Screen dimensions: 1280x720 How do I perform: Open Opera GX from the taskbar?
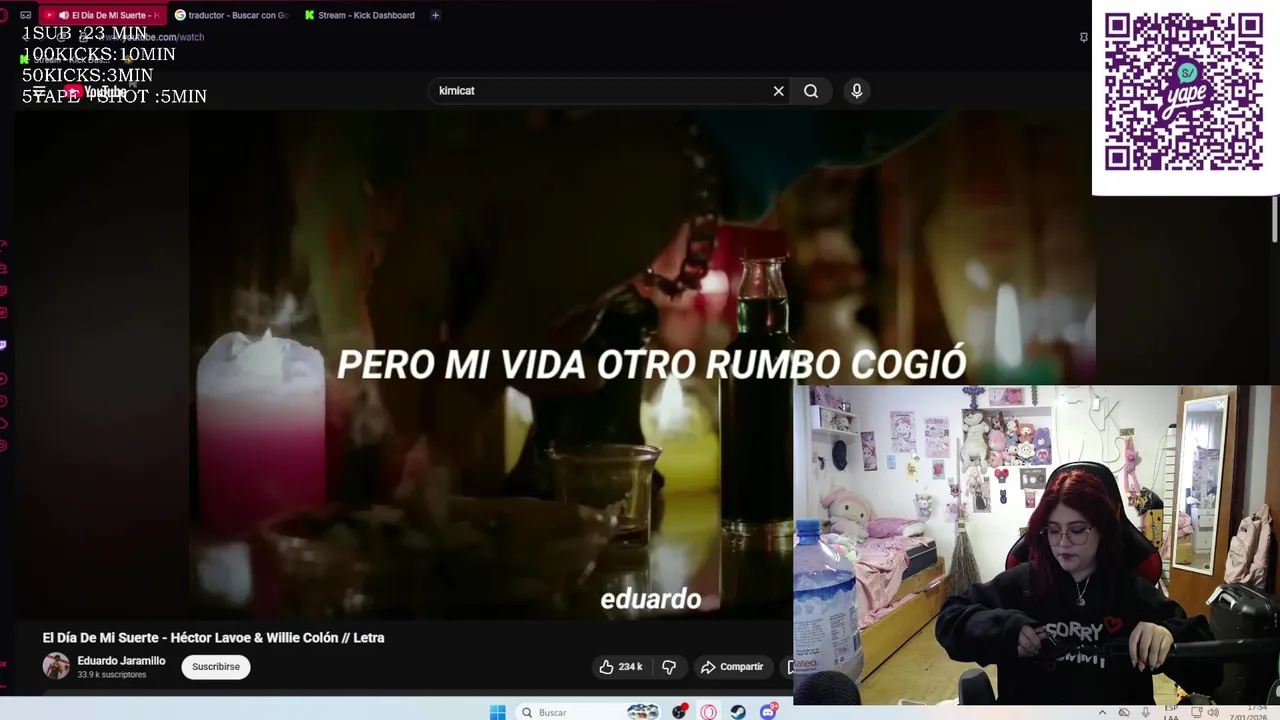708,712
